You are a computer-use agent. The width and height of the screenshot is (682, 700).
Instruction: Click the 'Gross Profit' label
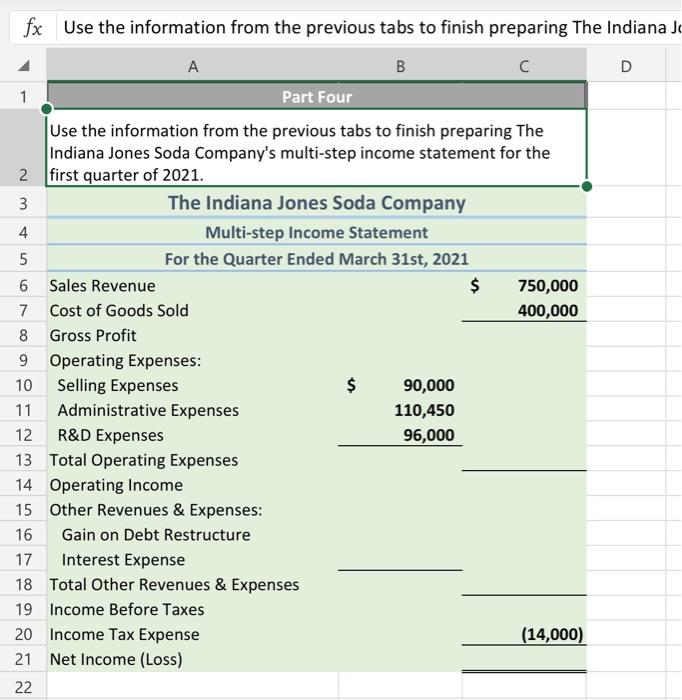click(93, 336)
